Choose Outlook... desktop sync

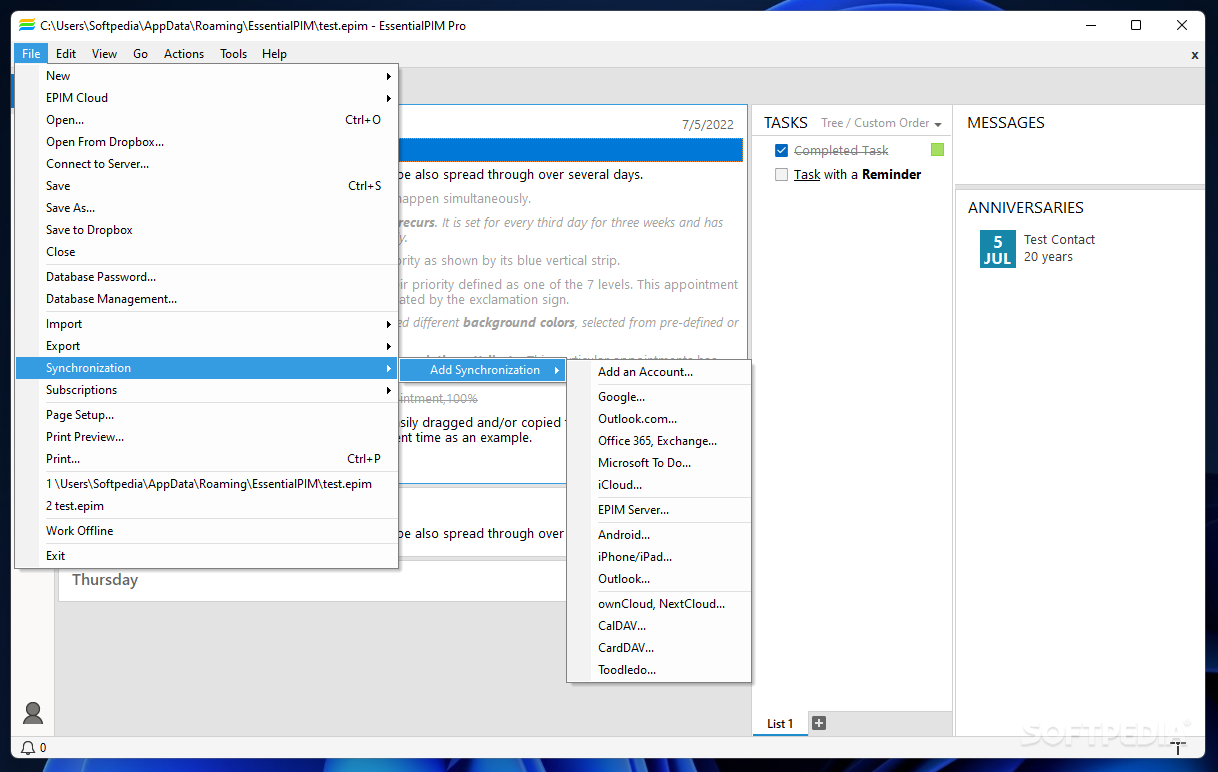coord(659,579)
